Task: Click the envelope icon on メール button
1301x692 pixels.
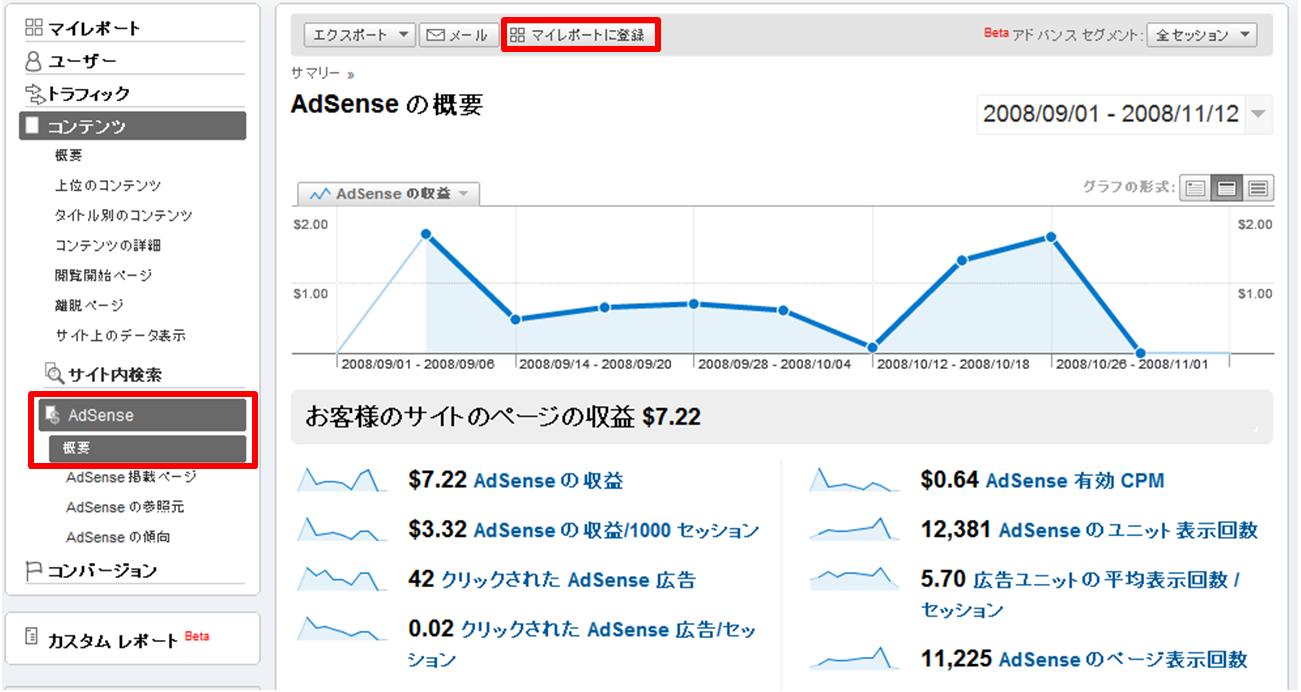Action: 435,35
